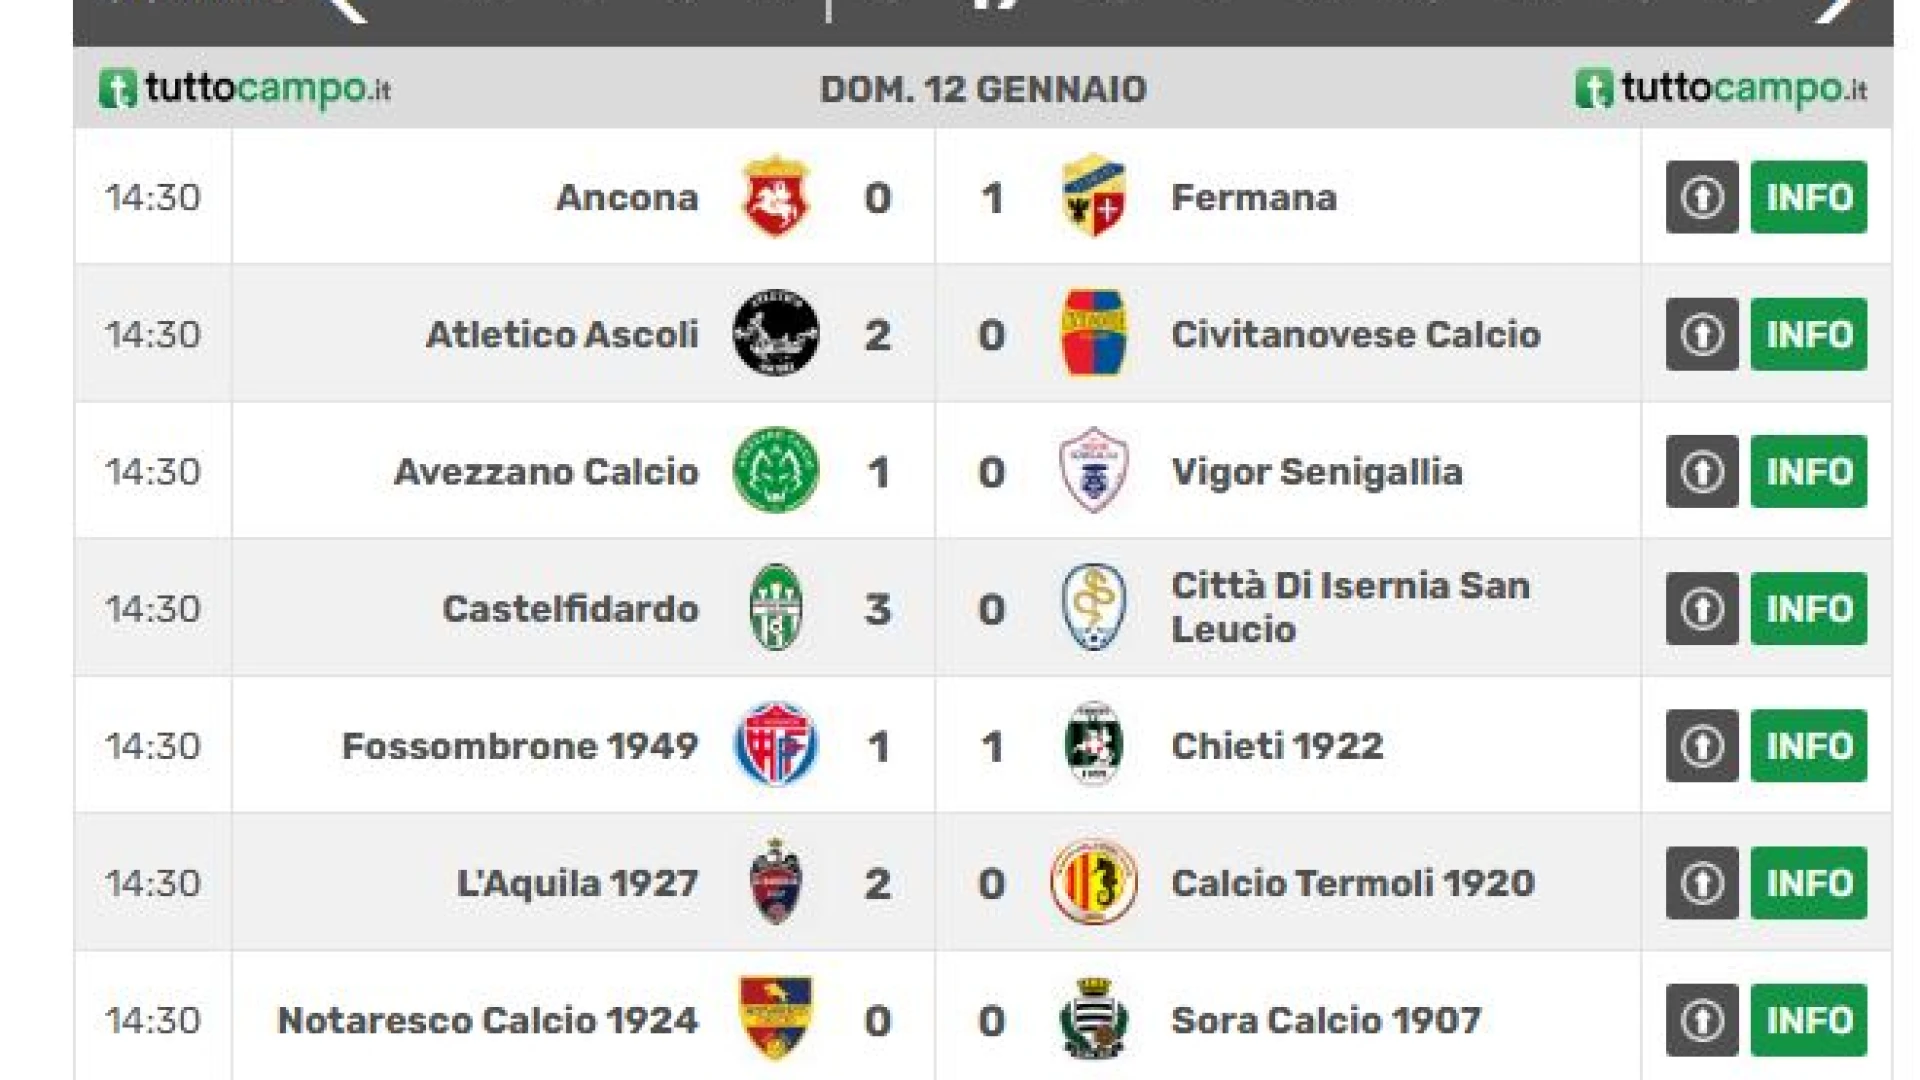Click the Ancona team crest
This screenshot has height=1080, width=1920.
point(775,197)
